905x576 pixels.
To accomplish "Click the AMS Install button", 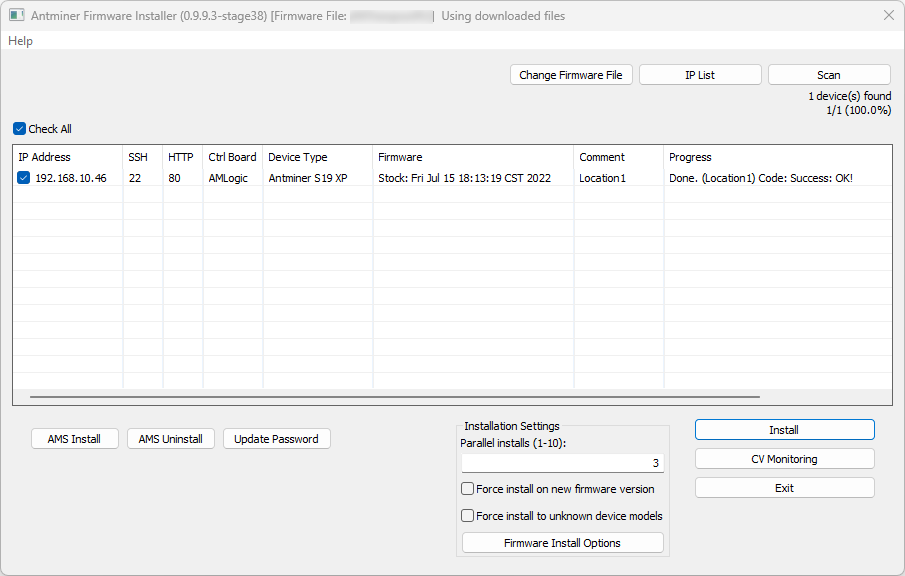I will (74, 439).
